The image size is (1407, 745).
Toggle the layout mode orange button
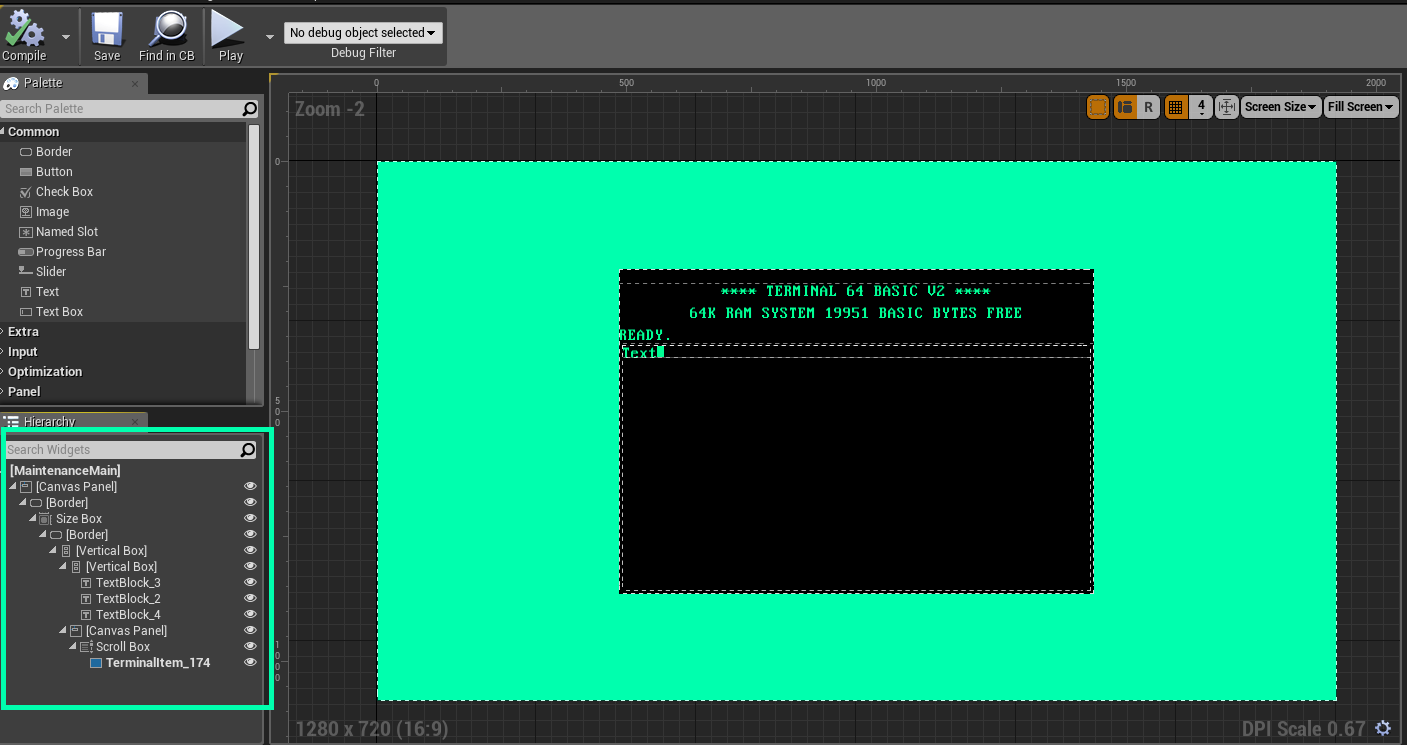click(x=1125, y=107)
